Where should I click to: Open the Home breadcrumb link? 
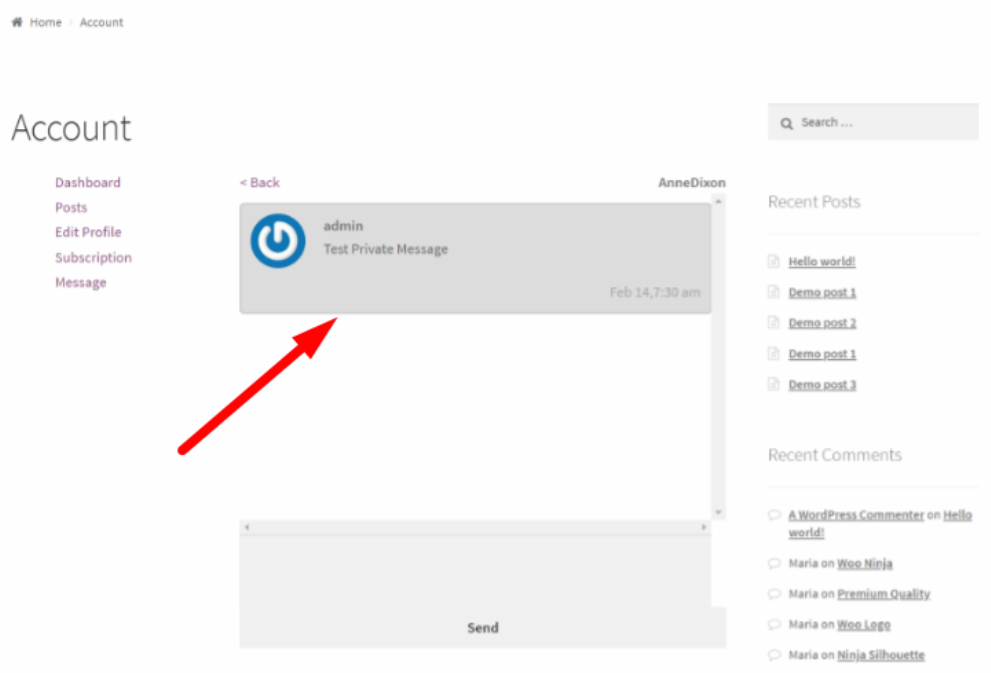click(x=46, y=22)
